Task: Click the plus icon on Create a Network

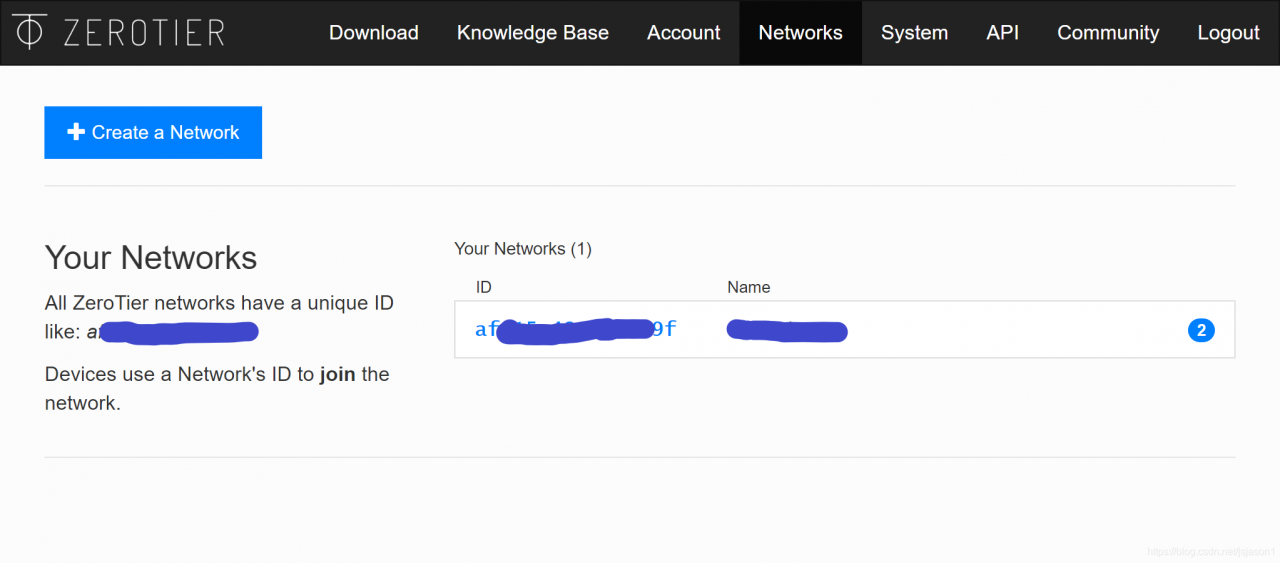Action: (x=75, y=132)
